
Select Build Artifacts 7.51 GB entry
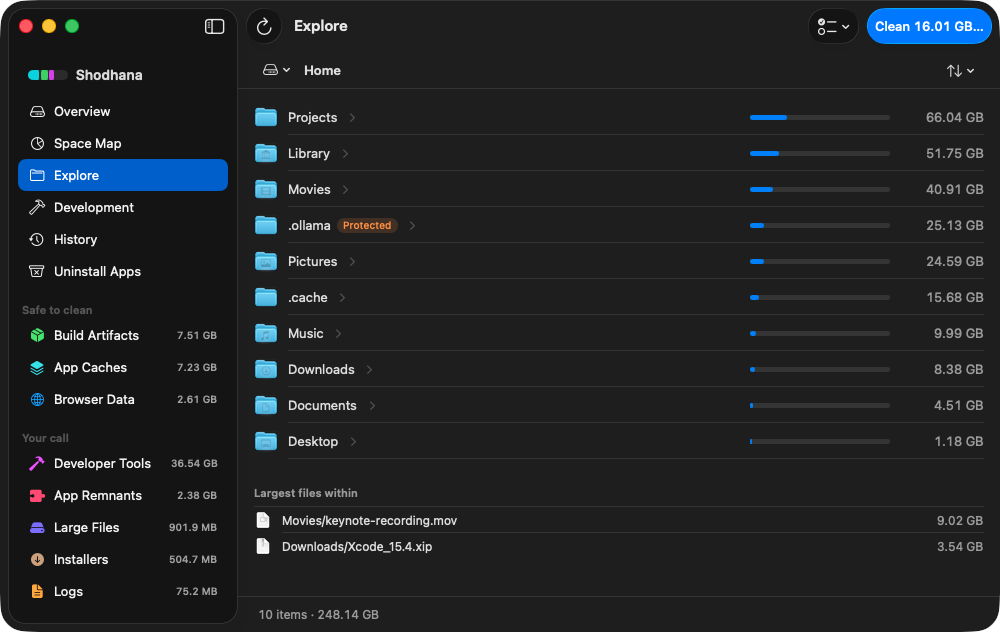(123, 335)
